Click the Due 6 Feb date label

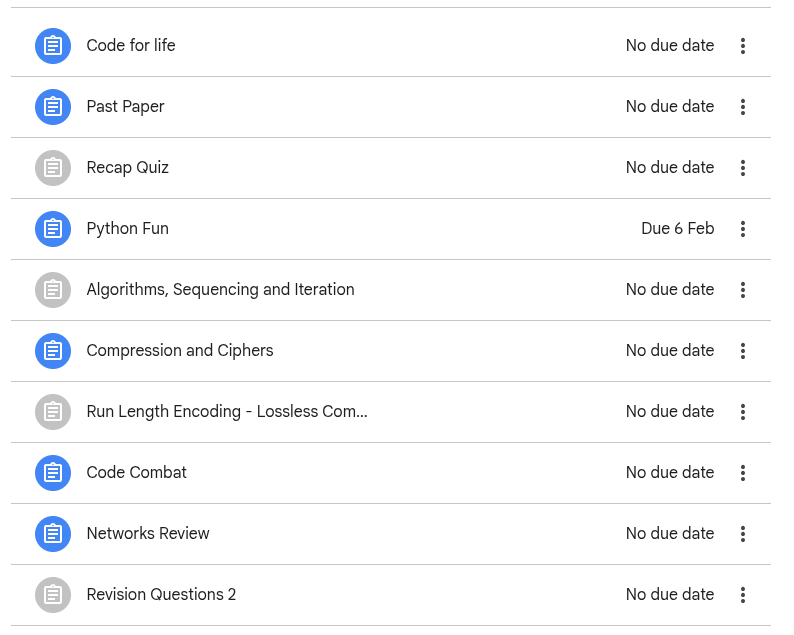point(678,229)
